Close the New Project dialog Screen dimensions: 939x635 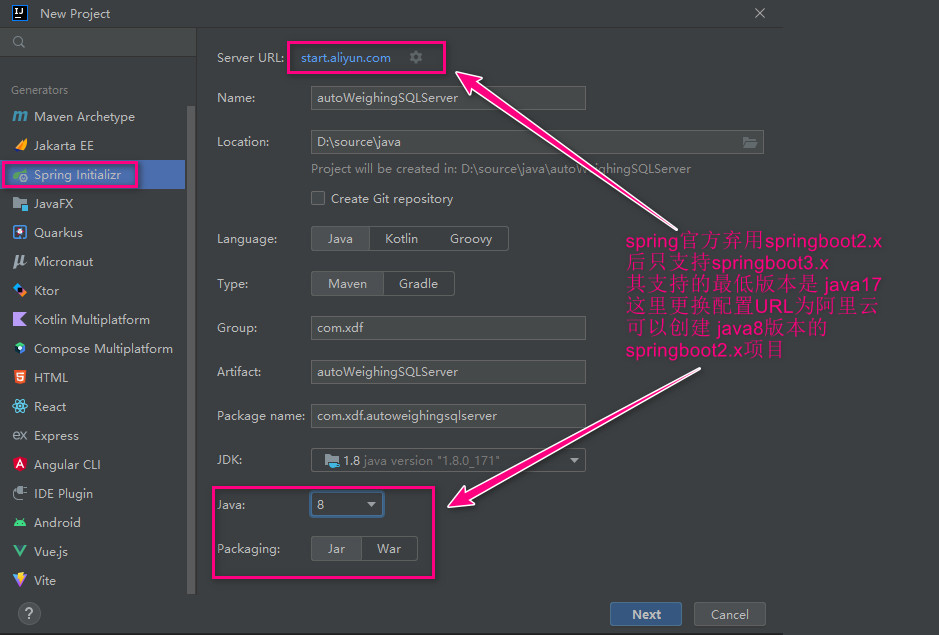[x=759, y=13]
